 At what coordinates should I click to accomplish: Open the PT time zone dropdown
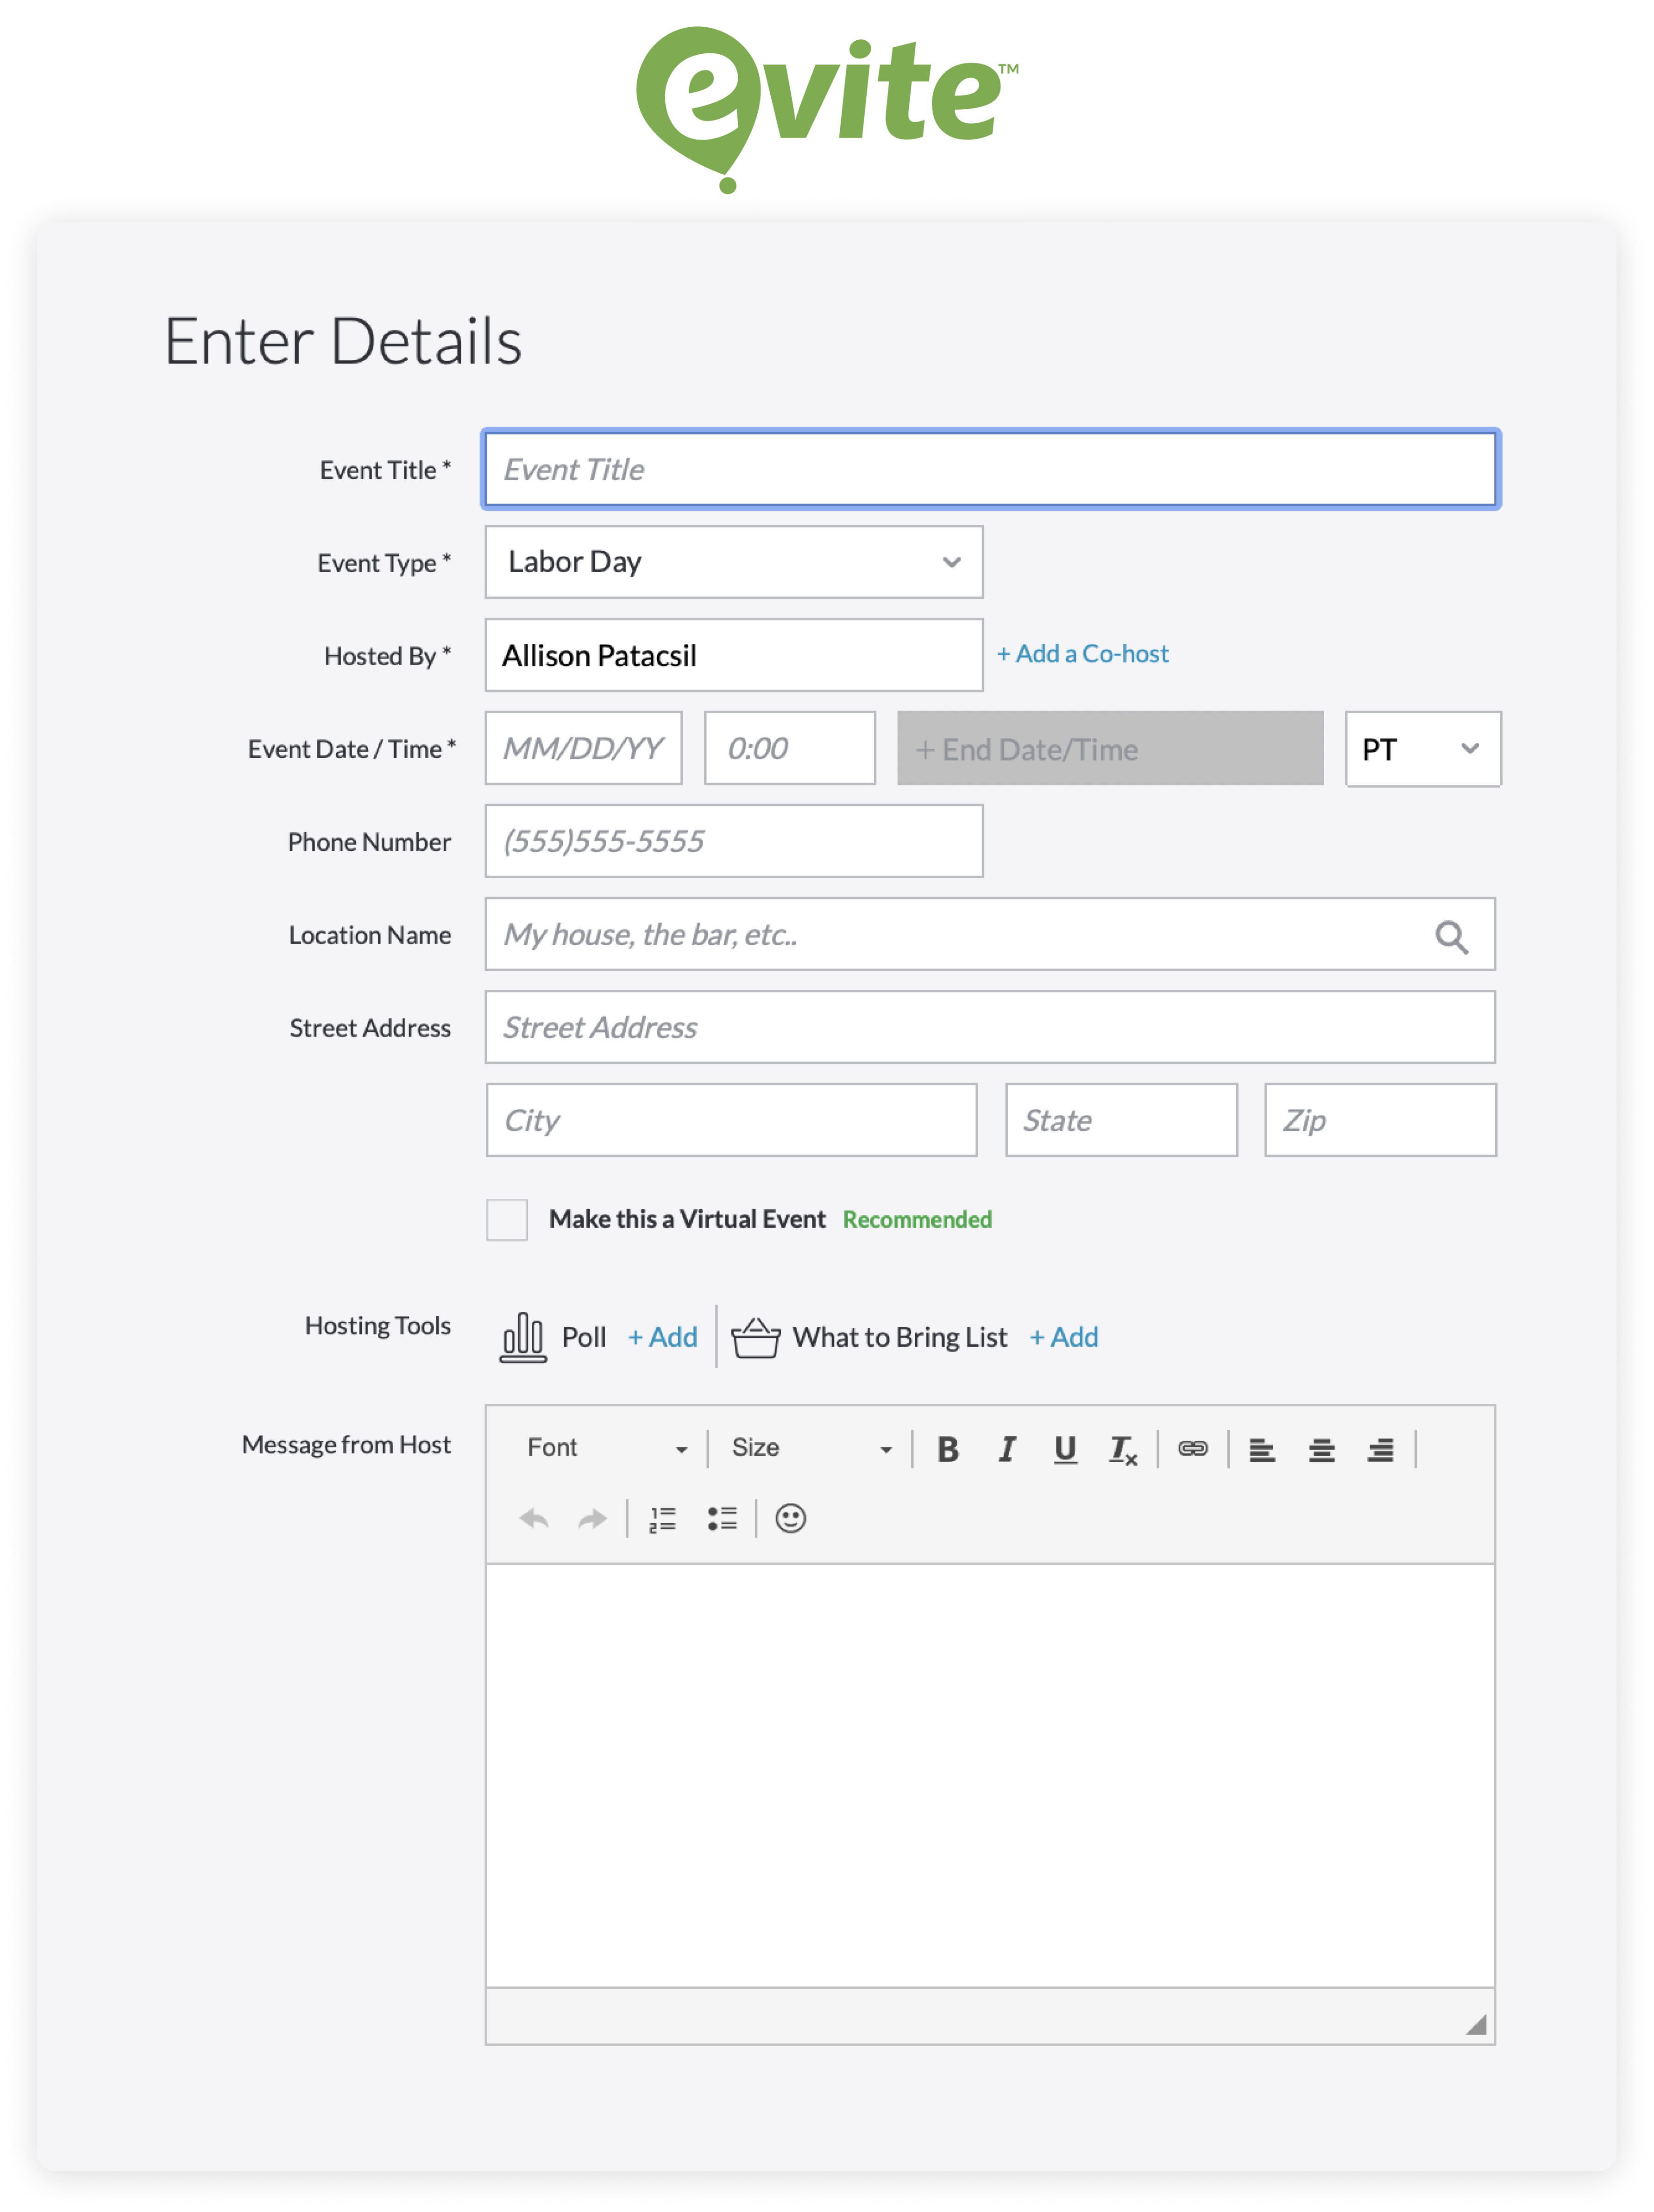1422,749
